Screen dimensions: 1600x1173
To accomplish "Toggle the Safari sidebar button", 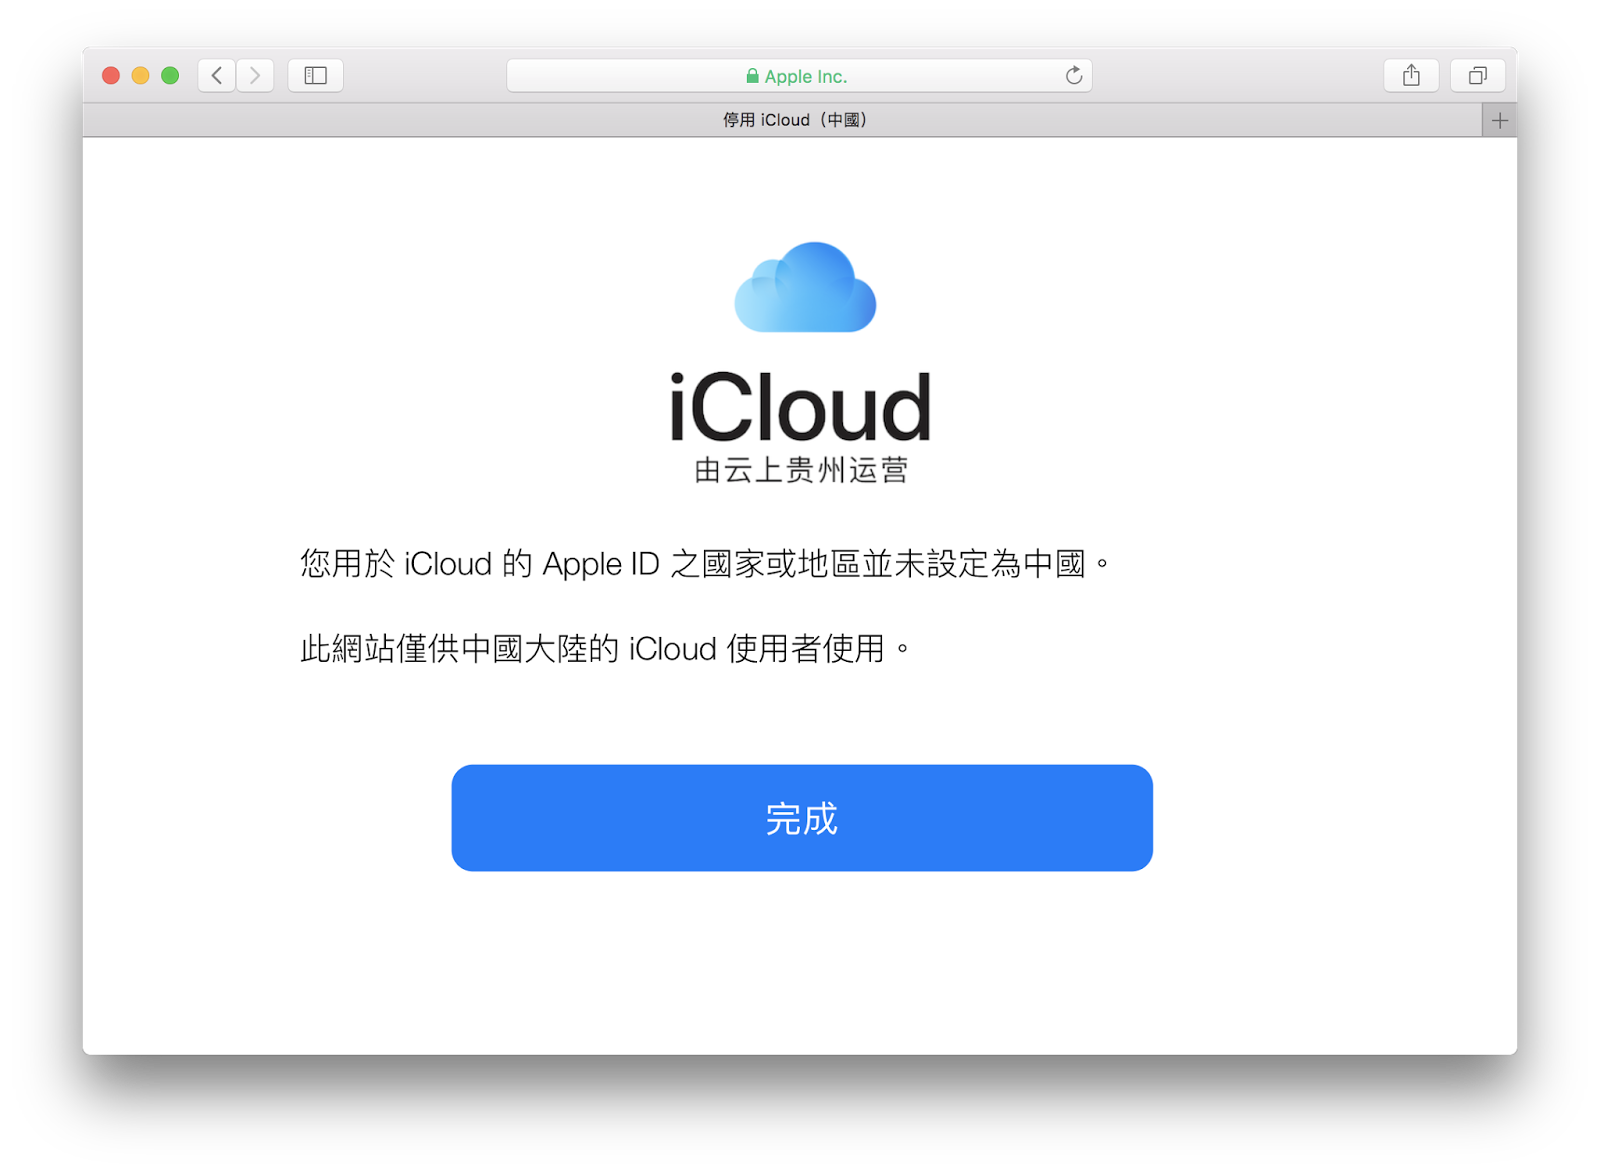I will point(316,76).
